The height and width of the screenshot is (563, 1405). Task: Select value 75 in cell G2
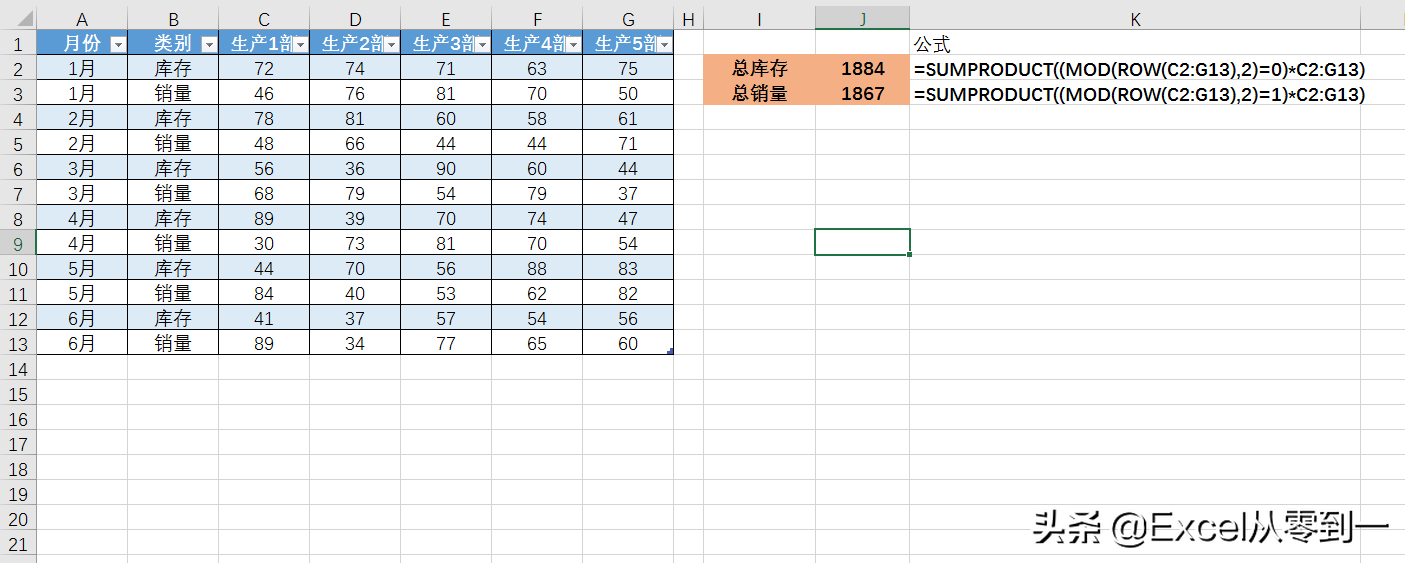pyautogui.click(x=628, y=69)
